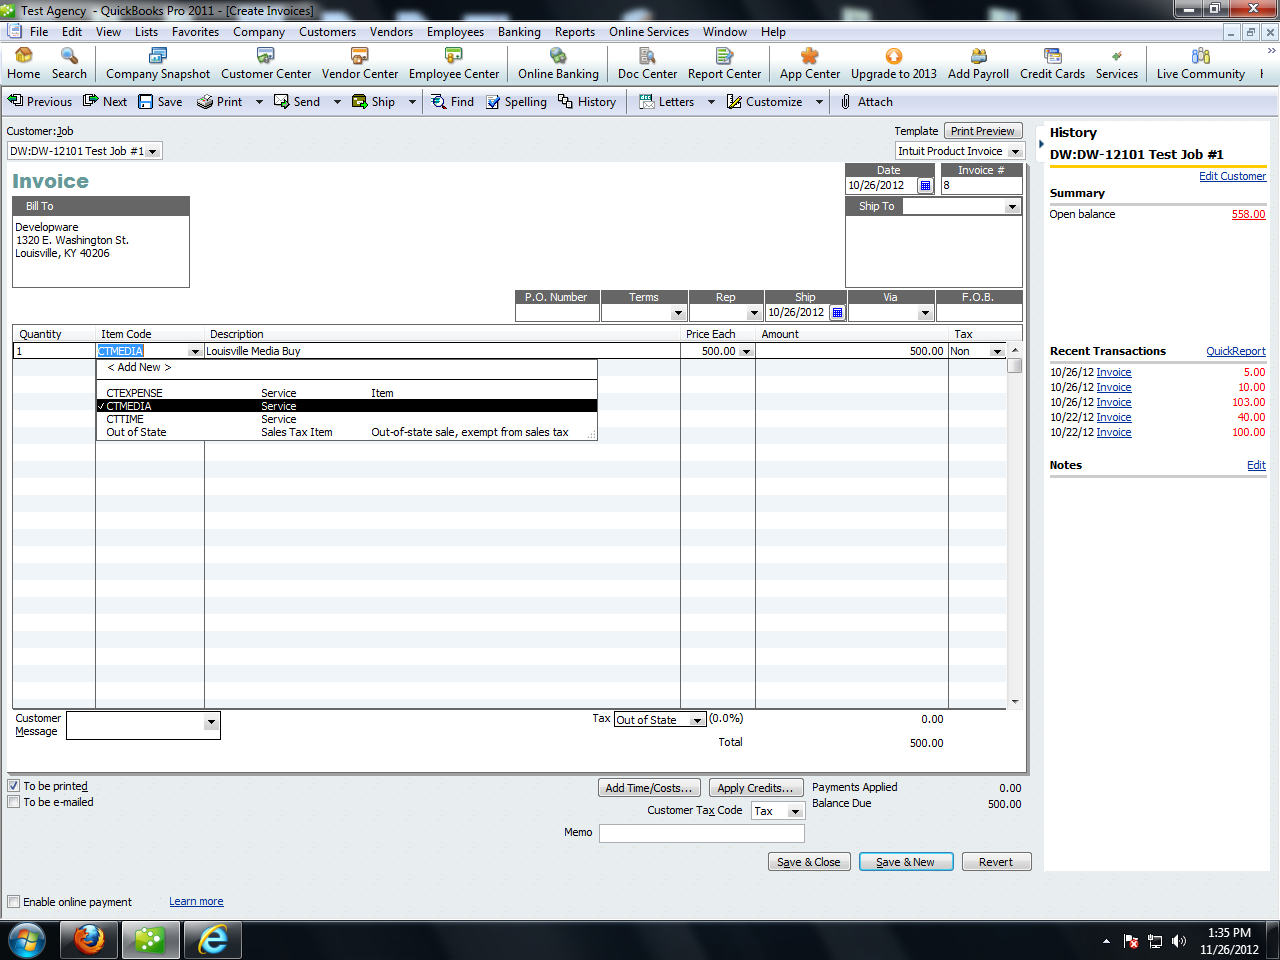
Task: Open the Home icon in the navigation bar
Action: [23, 64]
